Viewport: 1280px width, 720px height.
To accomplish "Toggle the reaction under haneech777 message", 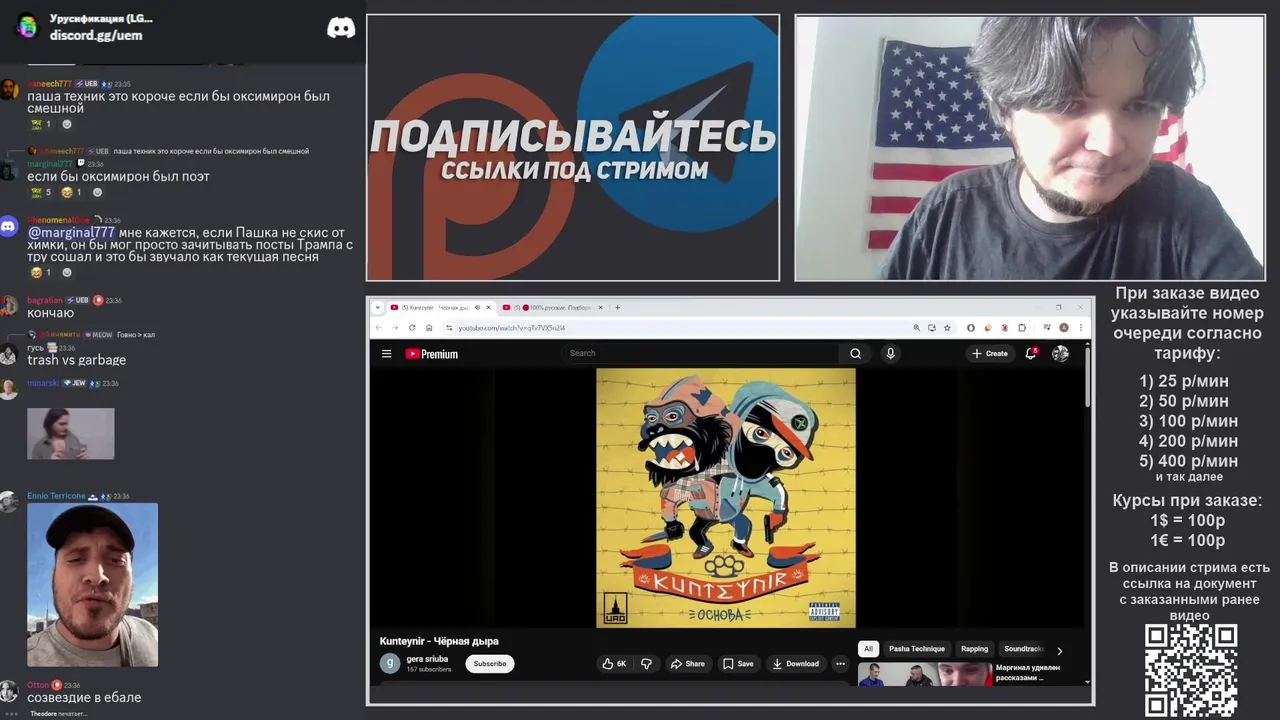I will 41,124.
